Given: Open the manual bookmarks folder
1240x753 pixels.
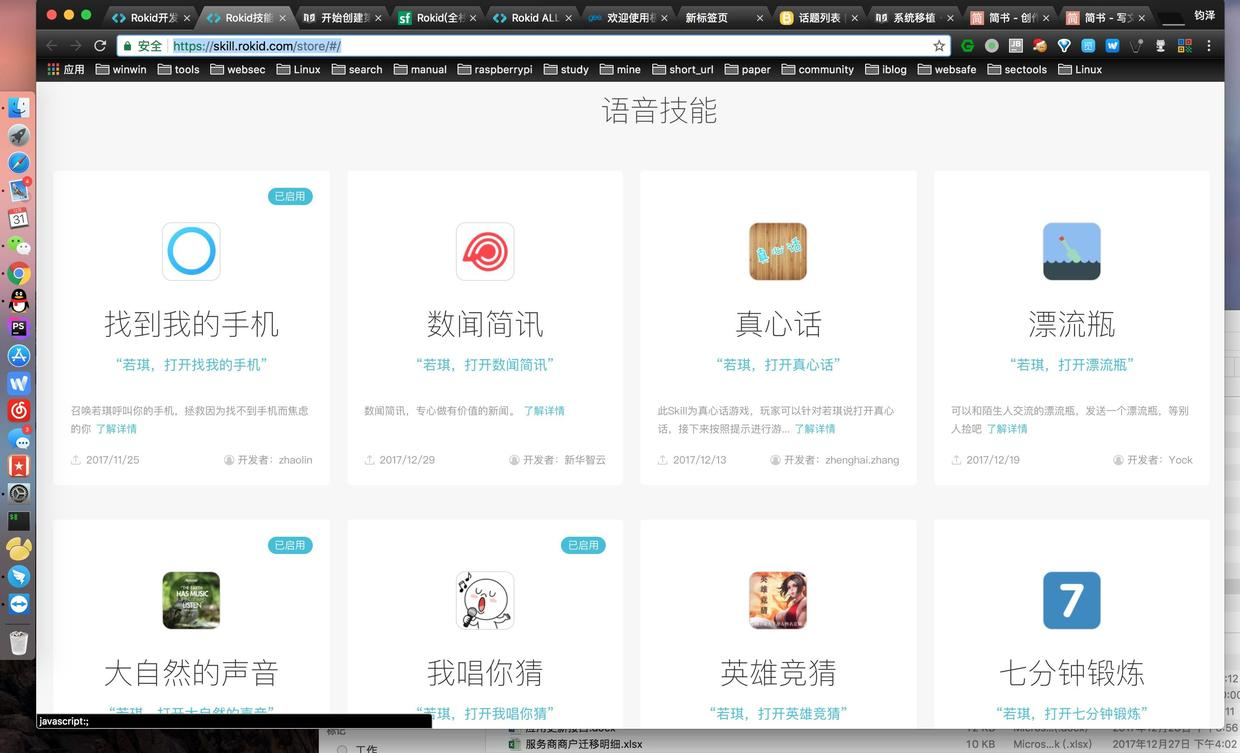Looking at the screenshot, I should coord(420,70).
